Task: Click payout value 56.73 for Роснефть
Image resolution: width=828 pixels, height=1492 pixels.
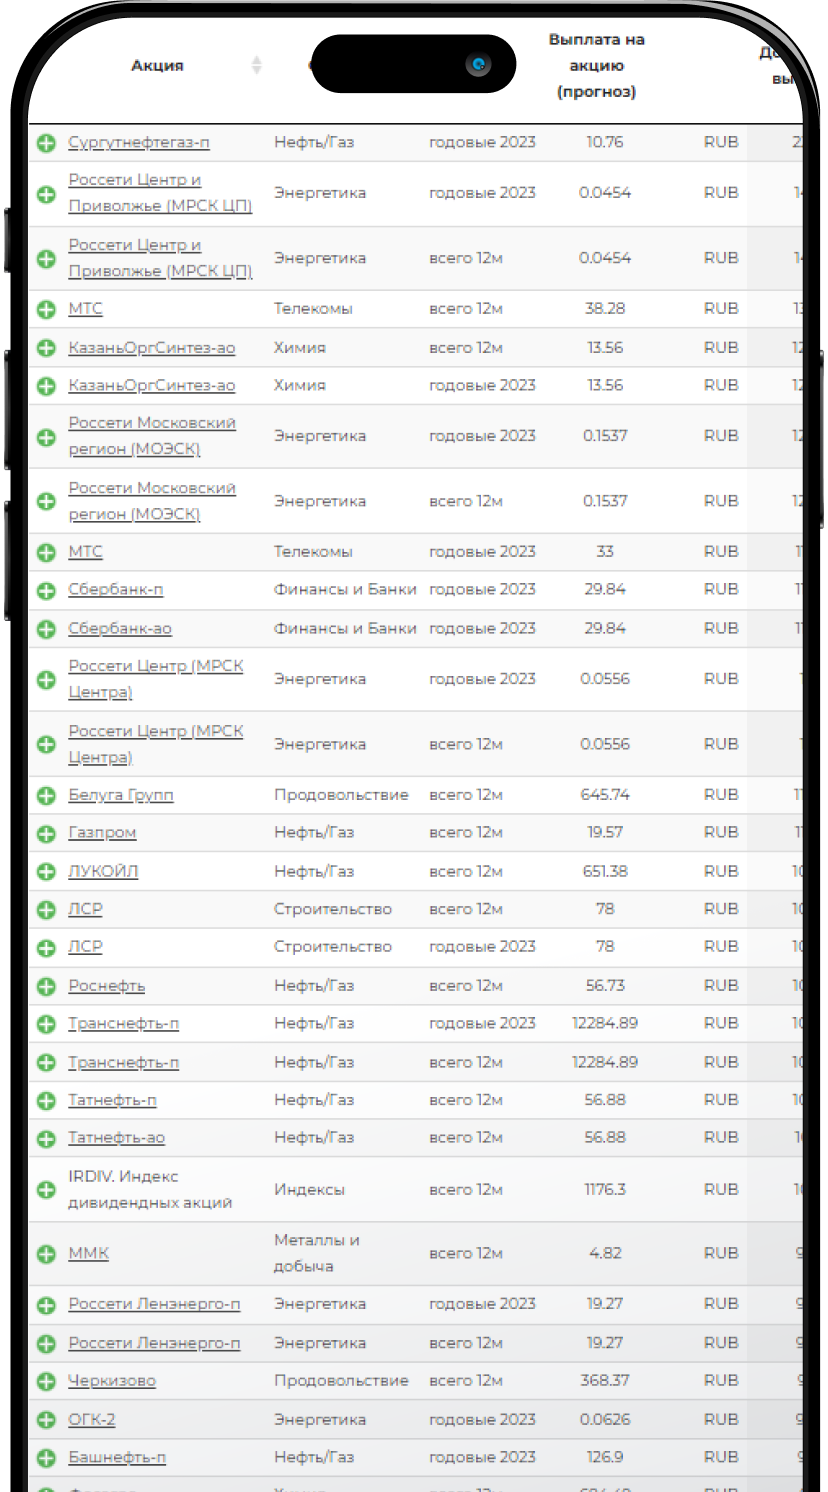Action: pos(605,986)
